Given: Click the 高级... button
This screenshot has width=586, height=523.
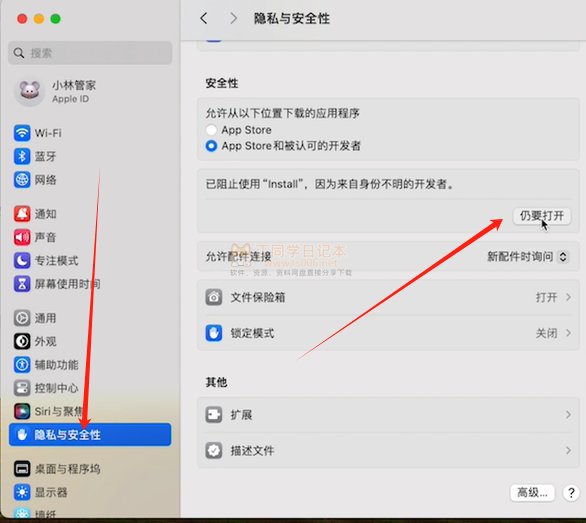Looking at the screenshot, I should 532,493.
